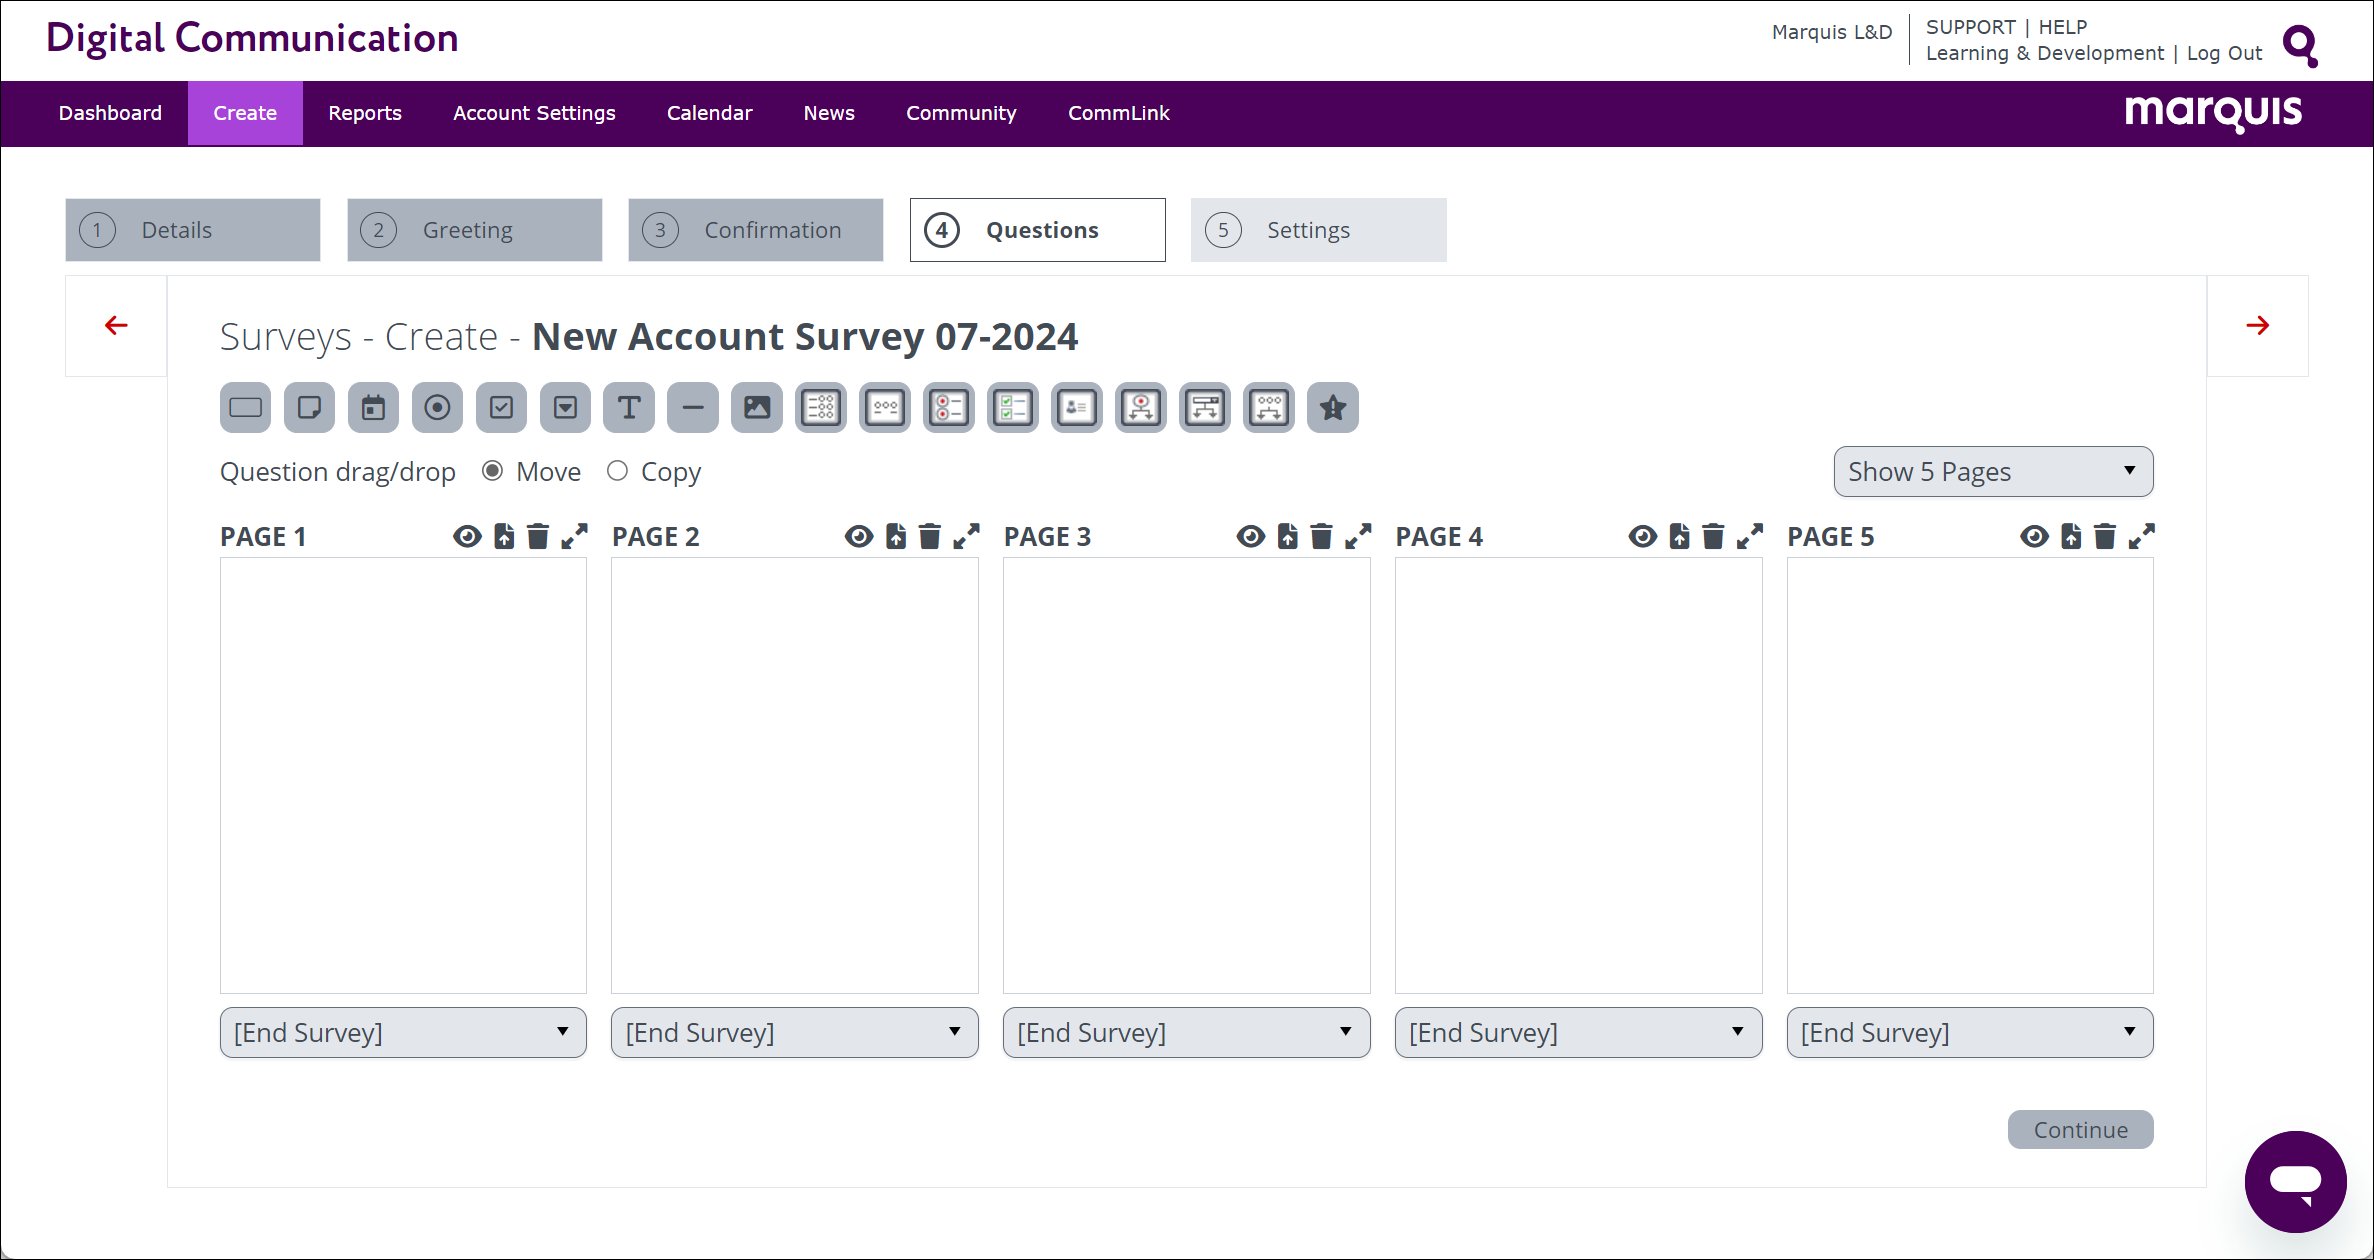Viewport: 2374px width, 1260px height.
Task: Open the Calendar menu item
Action: [709, 113]
